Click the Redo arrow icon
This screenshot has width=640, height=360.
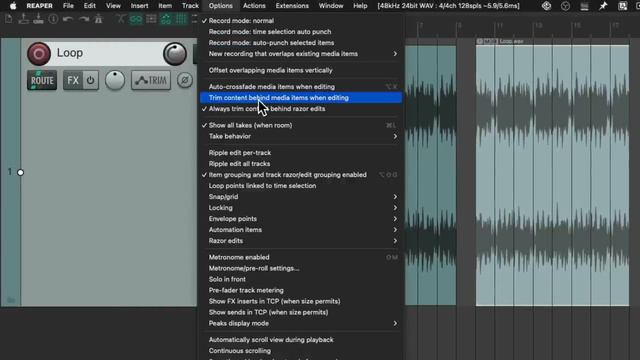pos(84,19)
